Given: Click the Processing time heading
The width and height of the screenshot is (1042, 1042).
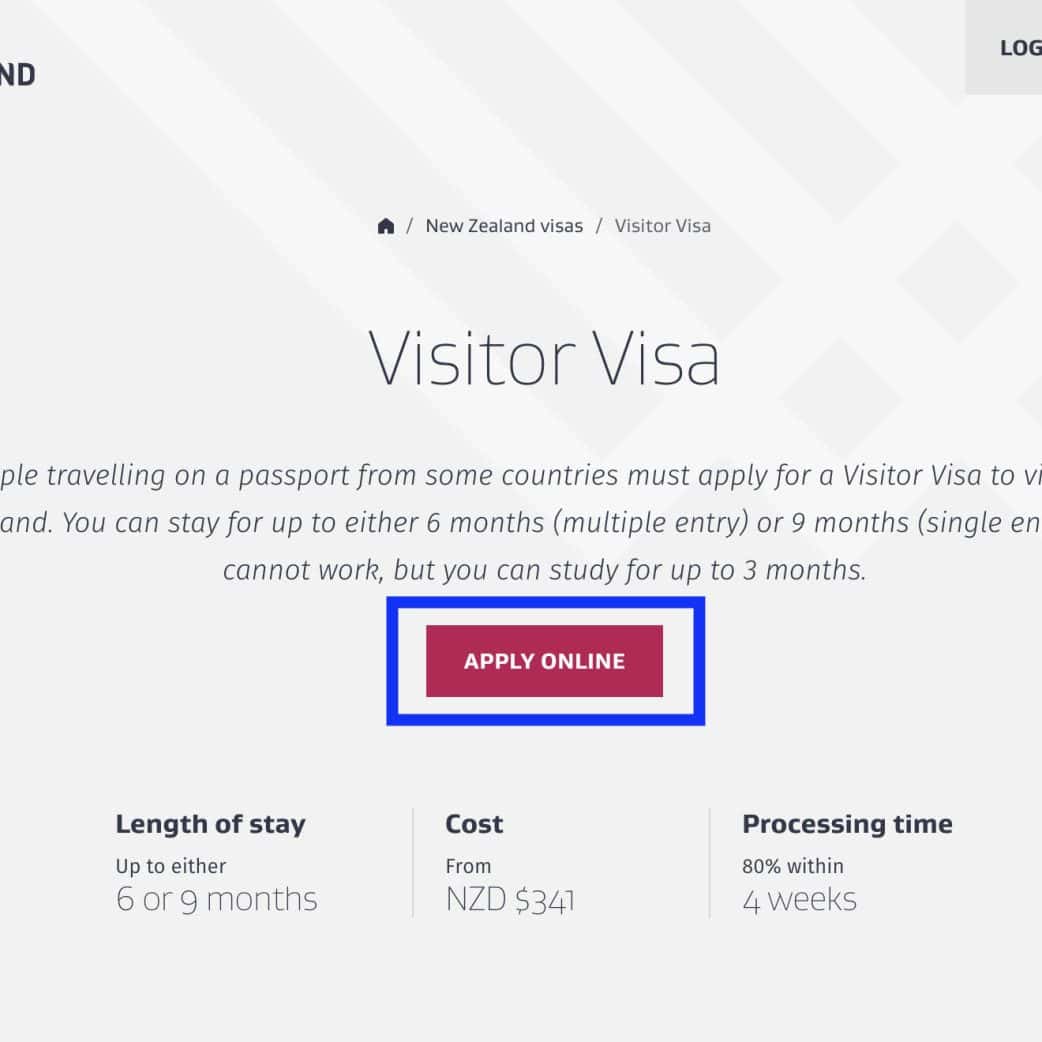Looking at the screenshot, I should 847,824.
